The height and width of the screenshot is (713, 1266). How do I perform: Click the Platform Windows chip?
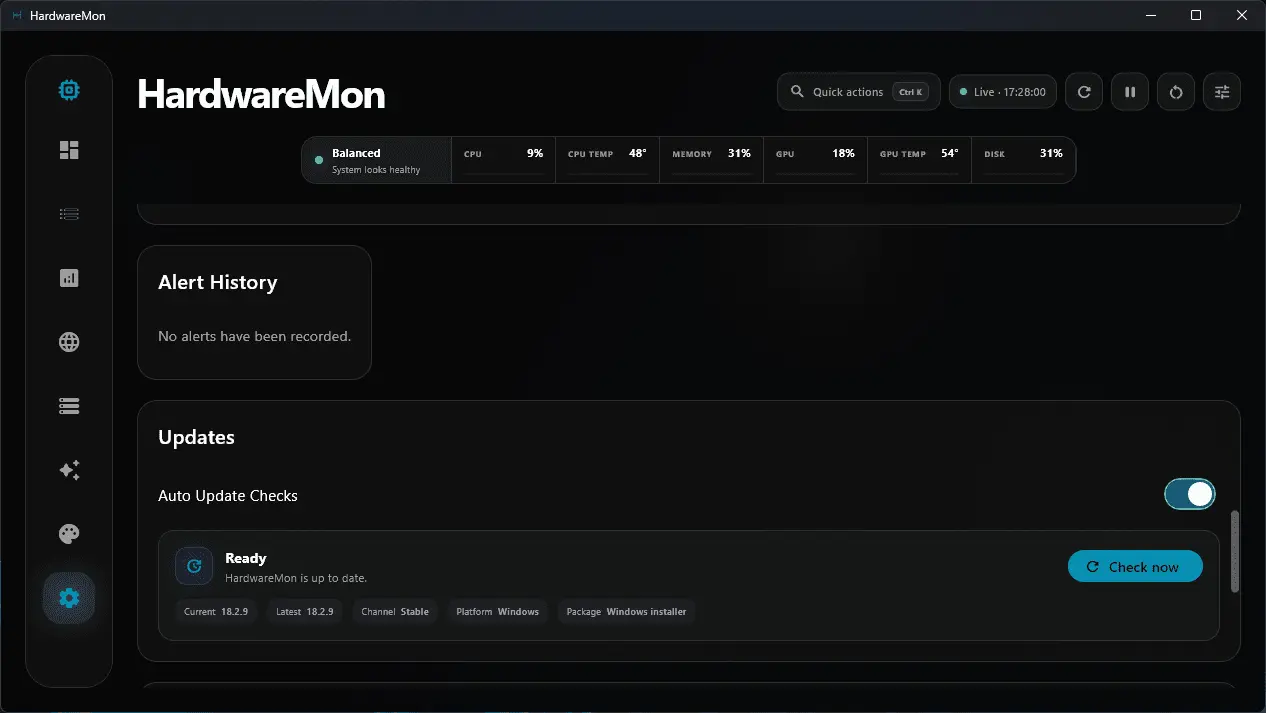(x=498, y=611)
